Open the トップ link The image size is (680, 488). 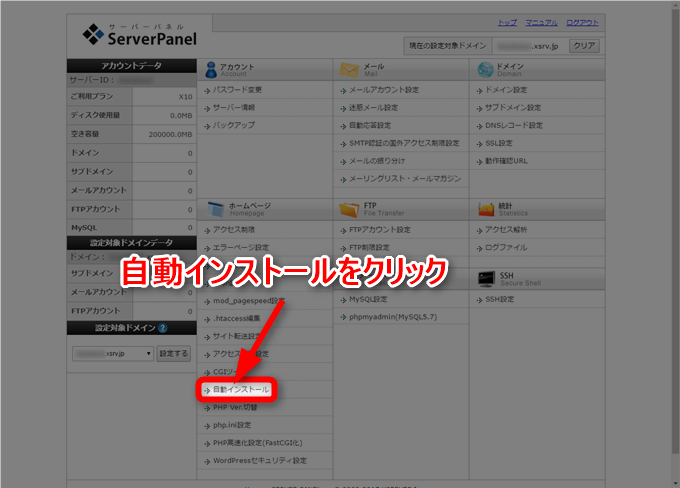pos(507,23)
